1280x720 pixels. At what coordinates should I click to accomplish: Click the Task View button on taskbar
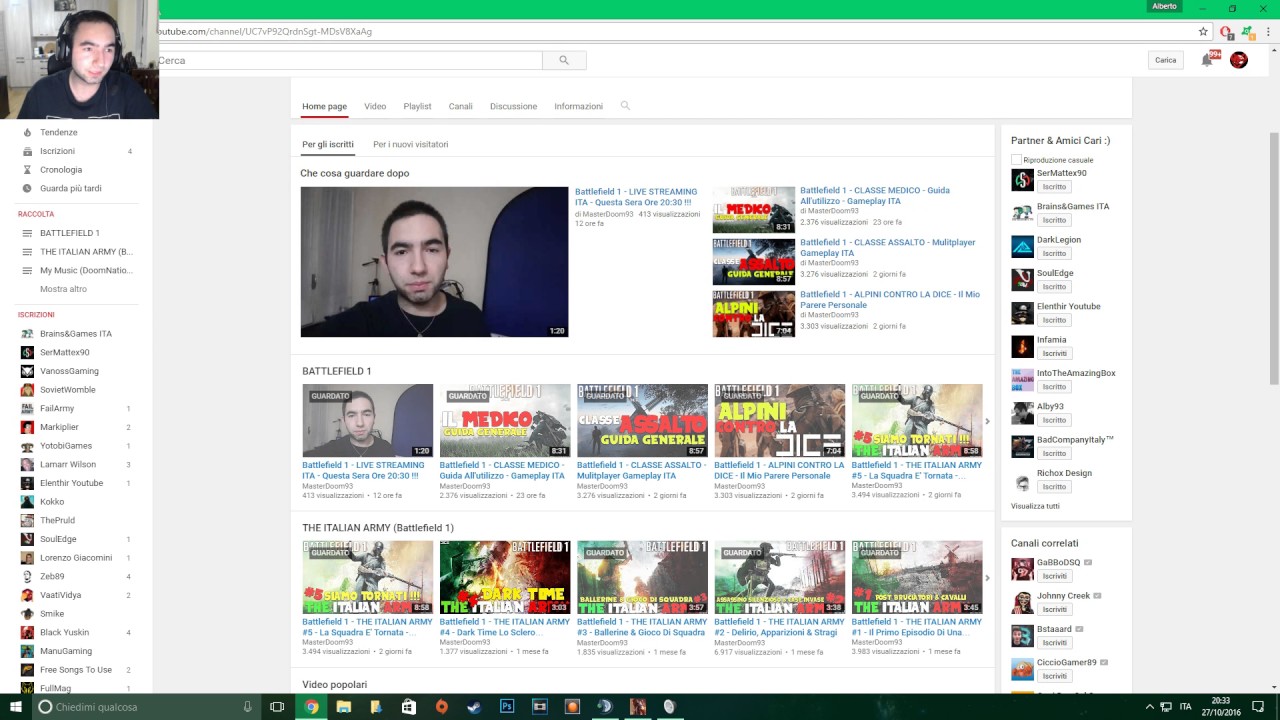point(277,706)
